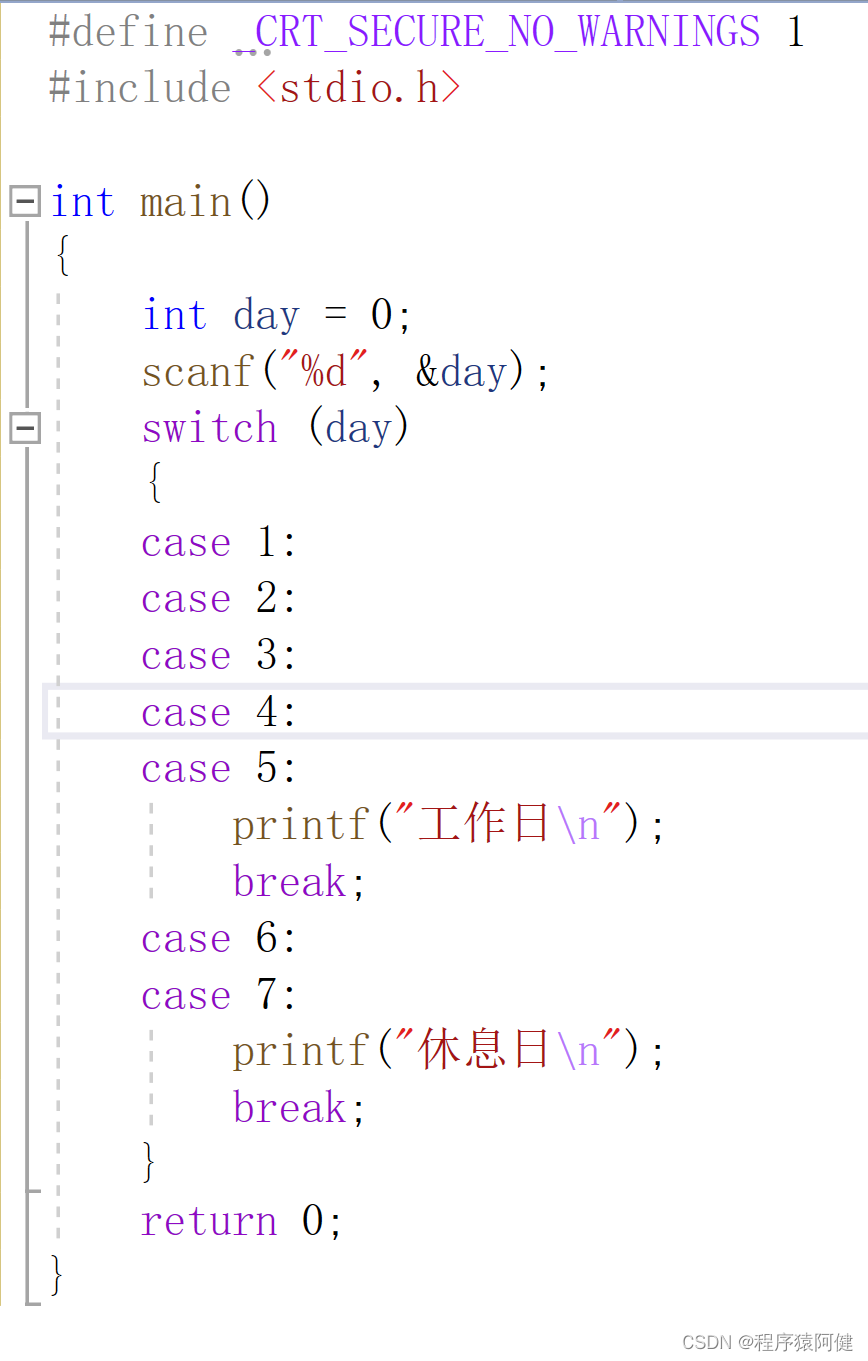This screenshot has height=1361, width=868.
Task: Click the break after the 休息日 printf
Action: (x=300, y=1109)
